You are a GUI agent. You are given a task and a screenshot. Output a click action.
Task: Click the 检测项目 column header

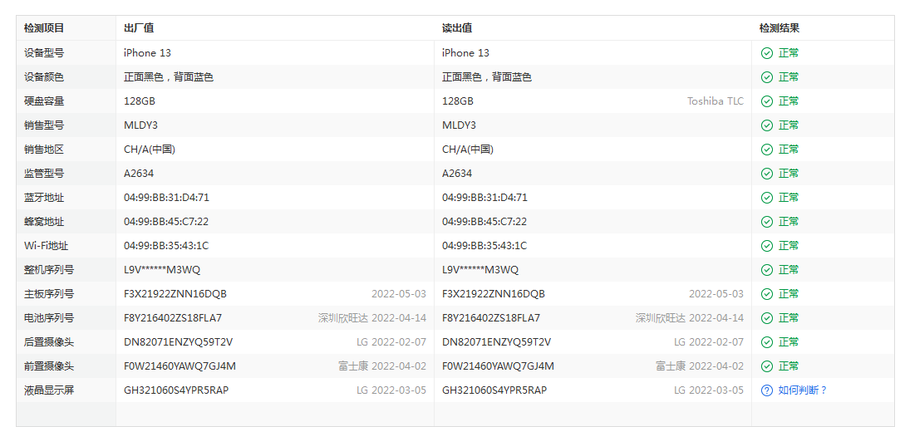coord(44,28)
